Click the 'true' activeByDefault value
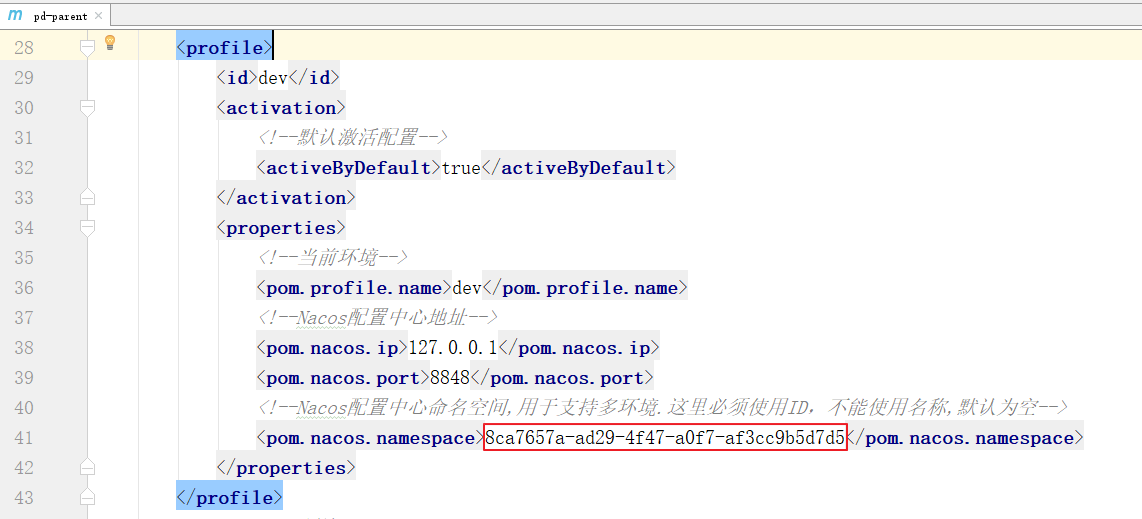Viewport: 1142px width, 519px height. click(x=461, y=168)
